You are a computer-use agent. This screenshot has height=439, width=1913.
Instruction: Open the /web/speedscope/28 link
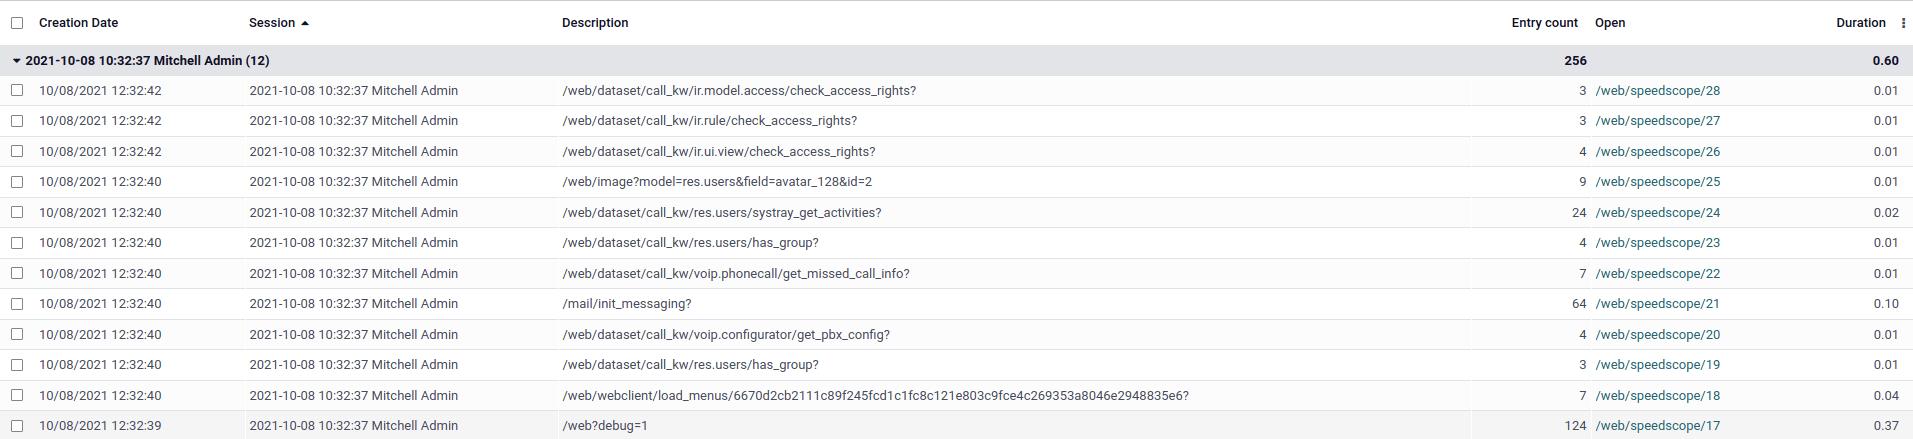(1657, 91)
